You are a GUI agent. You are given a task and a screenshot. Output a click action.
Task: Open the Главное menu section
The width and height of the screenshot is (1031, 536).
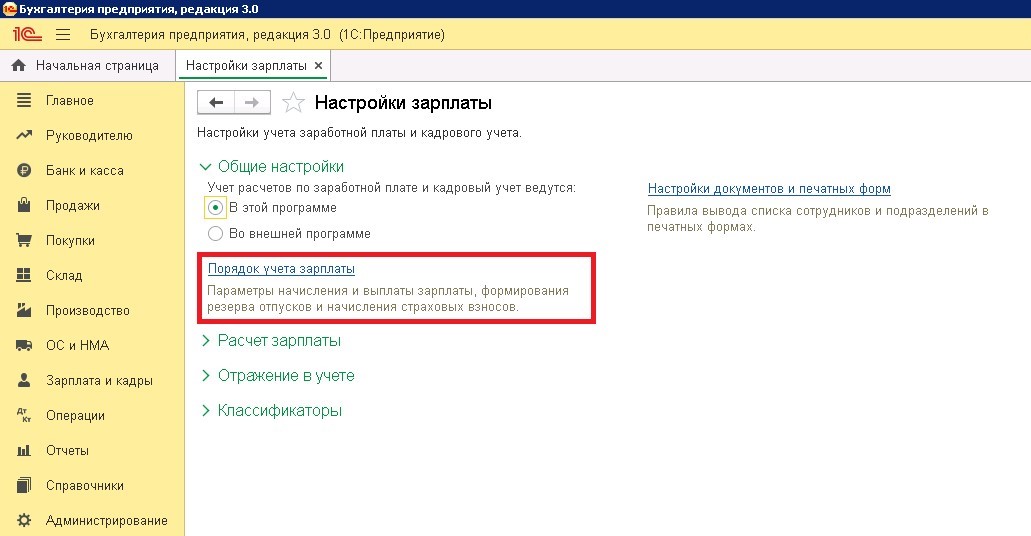click(70, 101)
